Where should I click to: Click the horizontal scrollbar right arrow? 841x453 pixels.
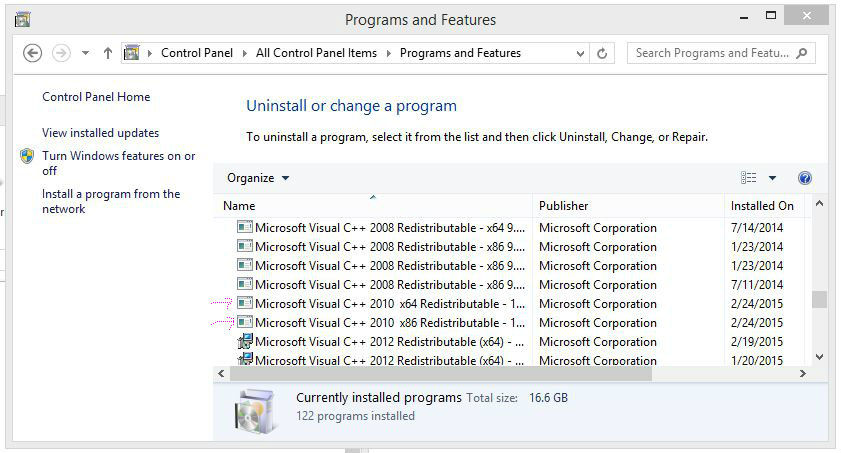802,374
